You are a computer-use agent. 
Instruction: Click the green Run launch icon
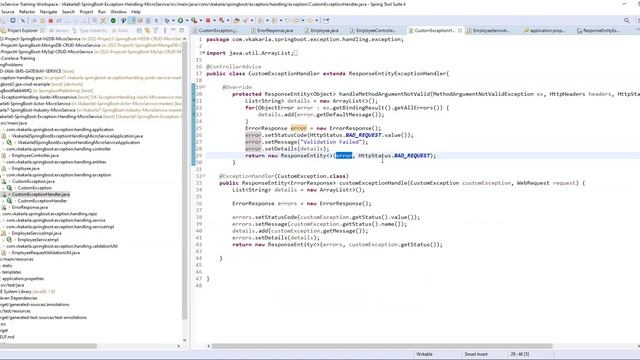180,20
